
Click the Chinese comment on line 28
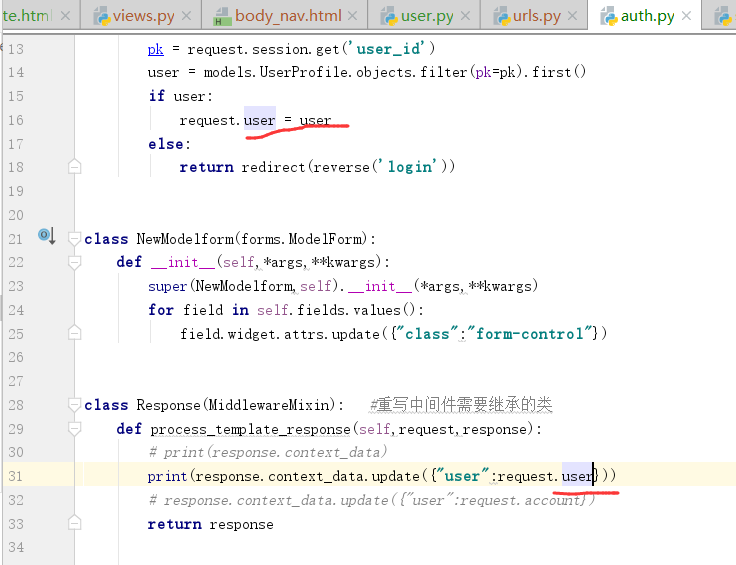click(x=461, y=405)
